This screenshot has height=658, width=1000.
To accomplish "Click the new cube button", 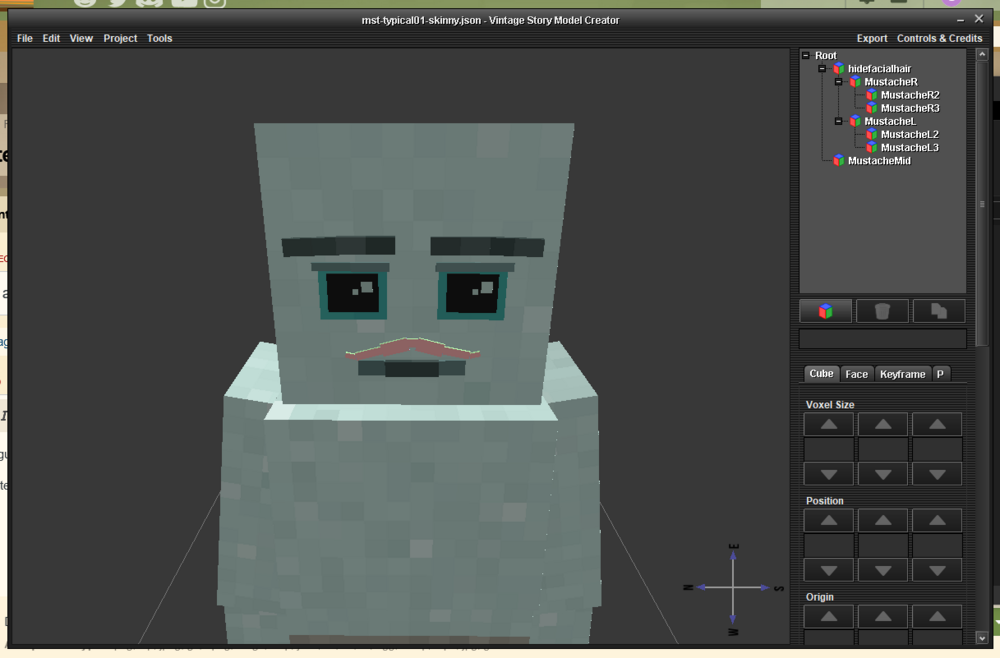I will (x=825, y=311).
